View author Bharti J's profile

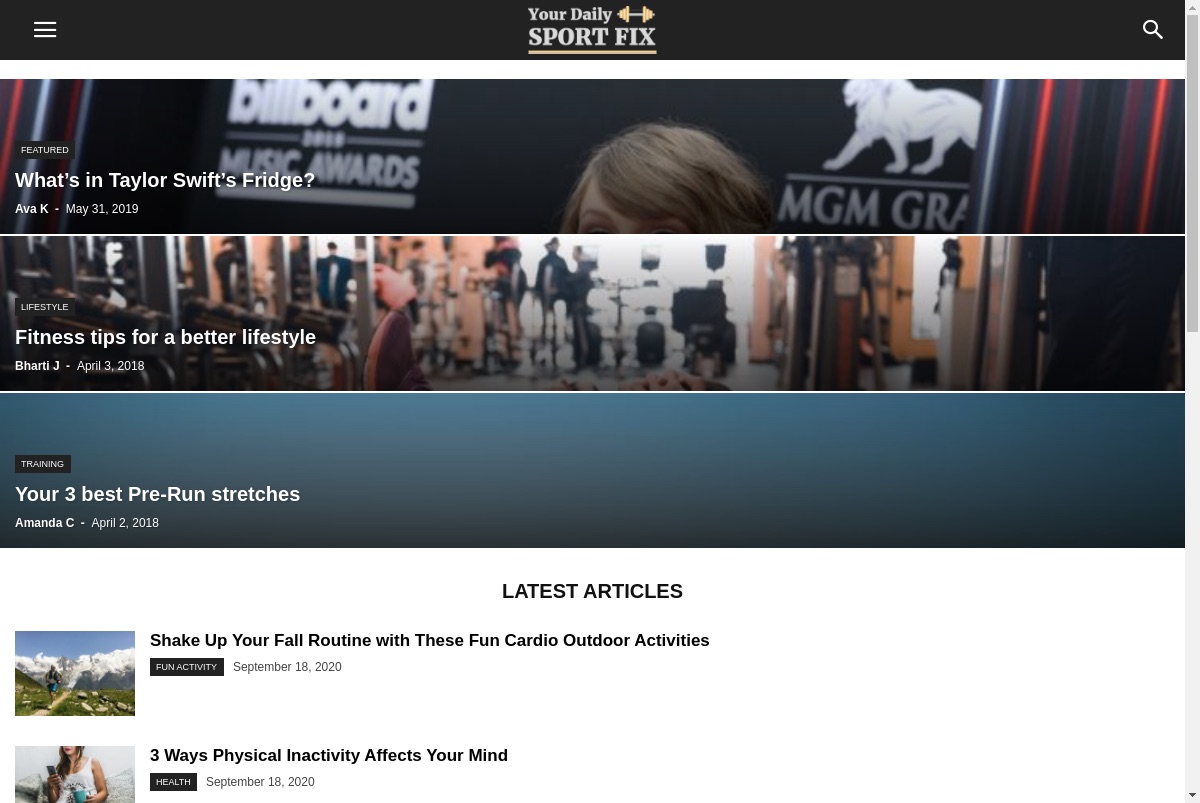tap(37, 366)
